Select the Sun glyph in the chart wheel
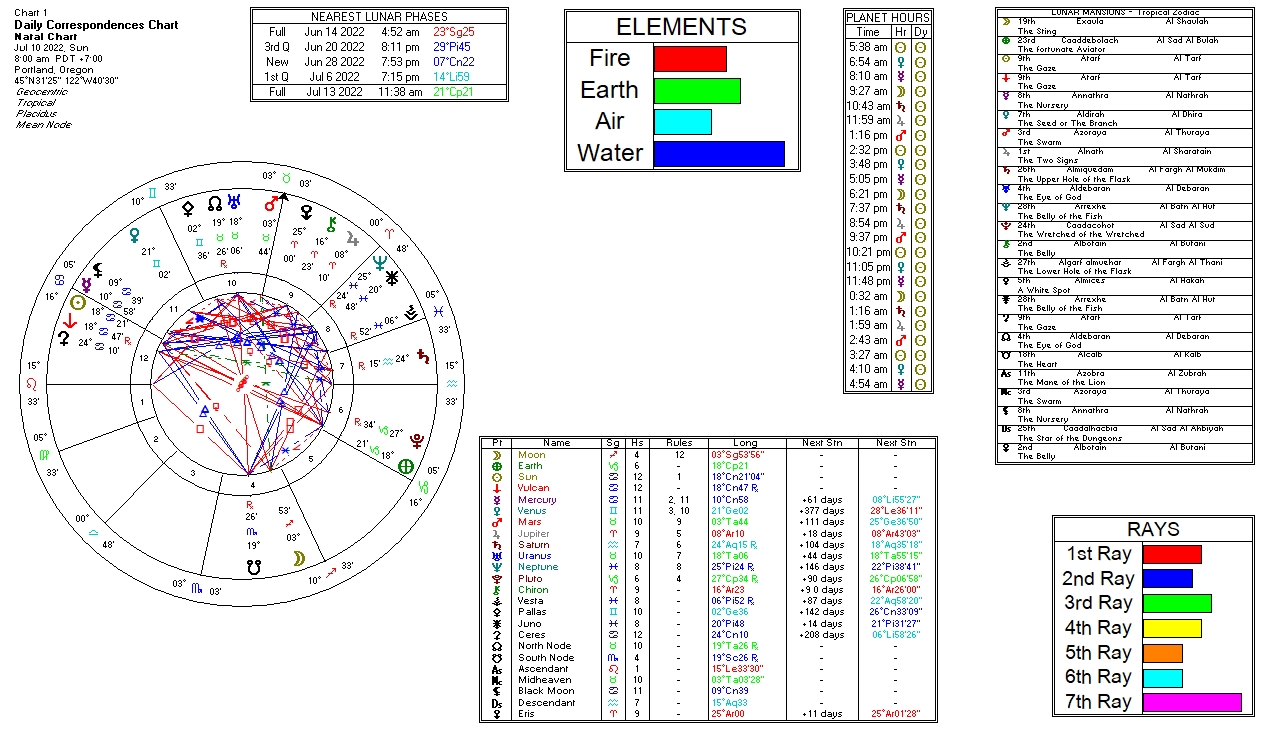Image resolution: width=1267 pixels, height=741 pixels. click(x=78, y=302)
